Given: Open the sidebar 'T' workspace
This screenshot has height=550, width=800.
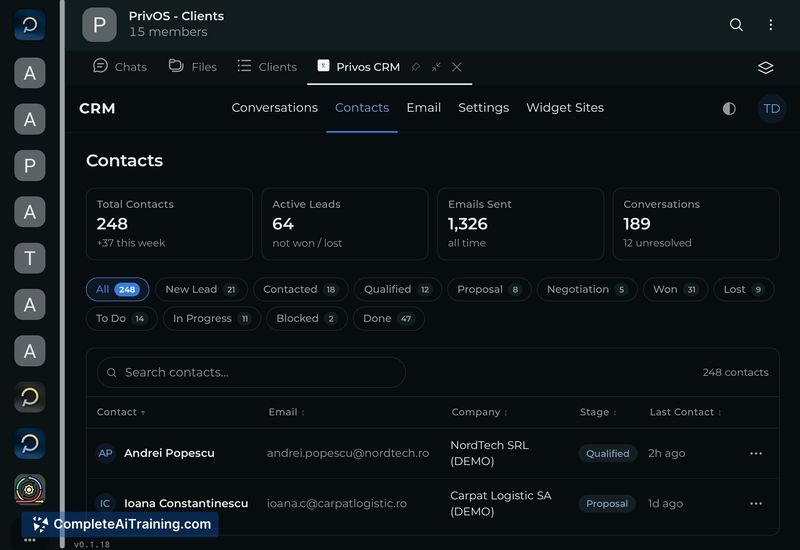Looking at the screenshot, I should (30, 258).
